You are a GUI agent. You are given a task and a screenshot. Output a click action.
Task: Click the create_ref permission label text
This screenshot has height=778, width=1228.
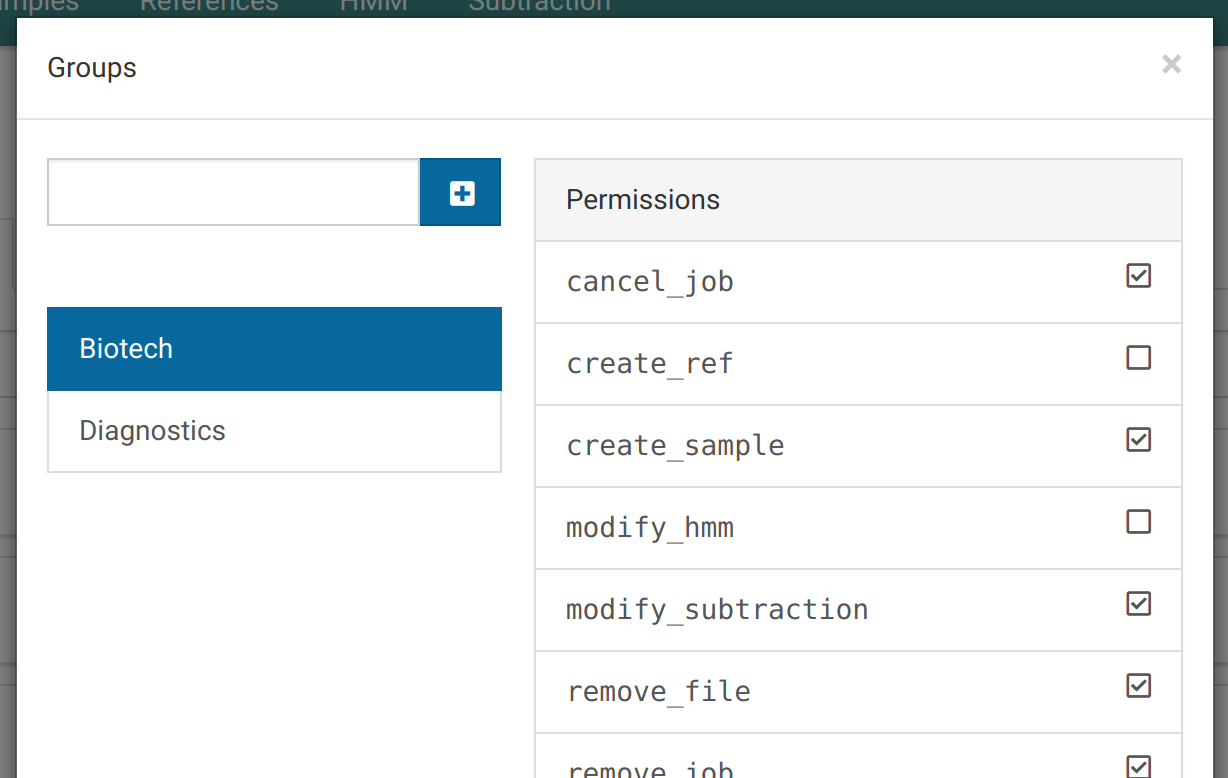click(x=650, y=364)
